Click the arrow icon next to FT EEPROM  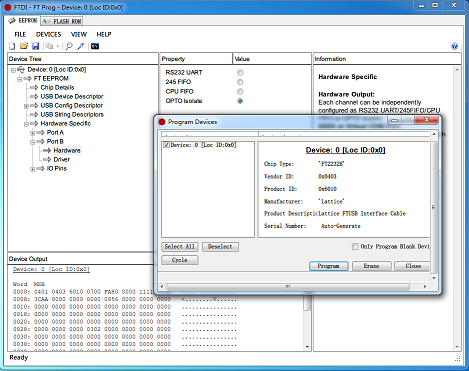[28, 79]
